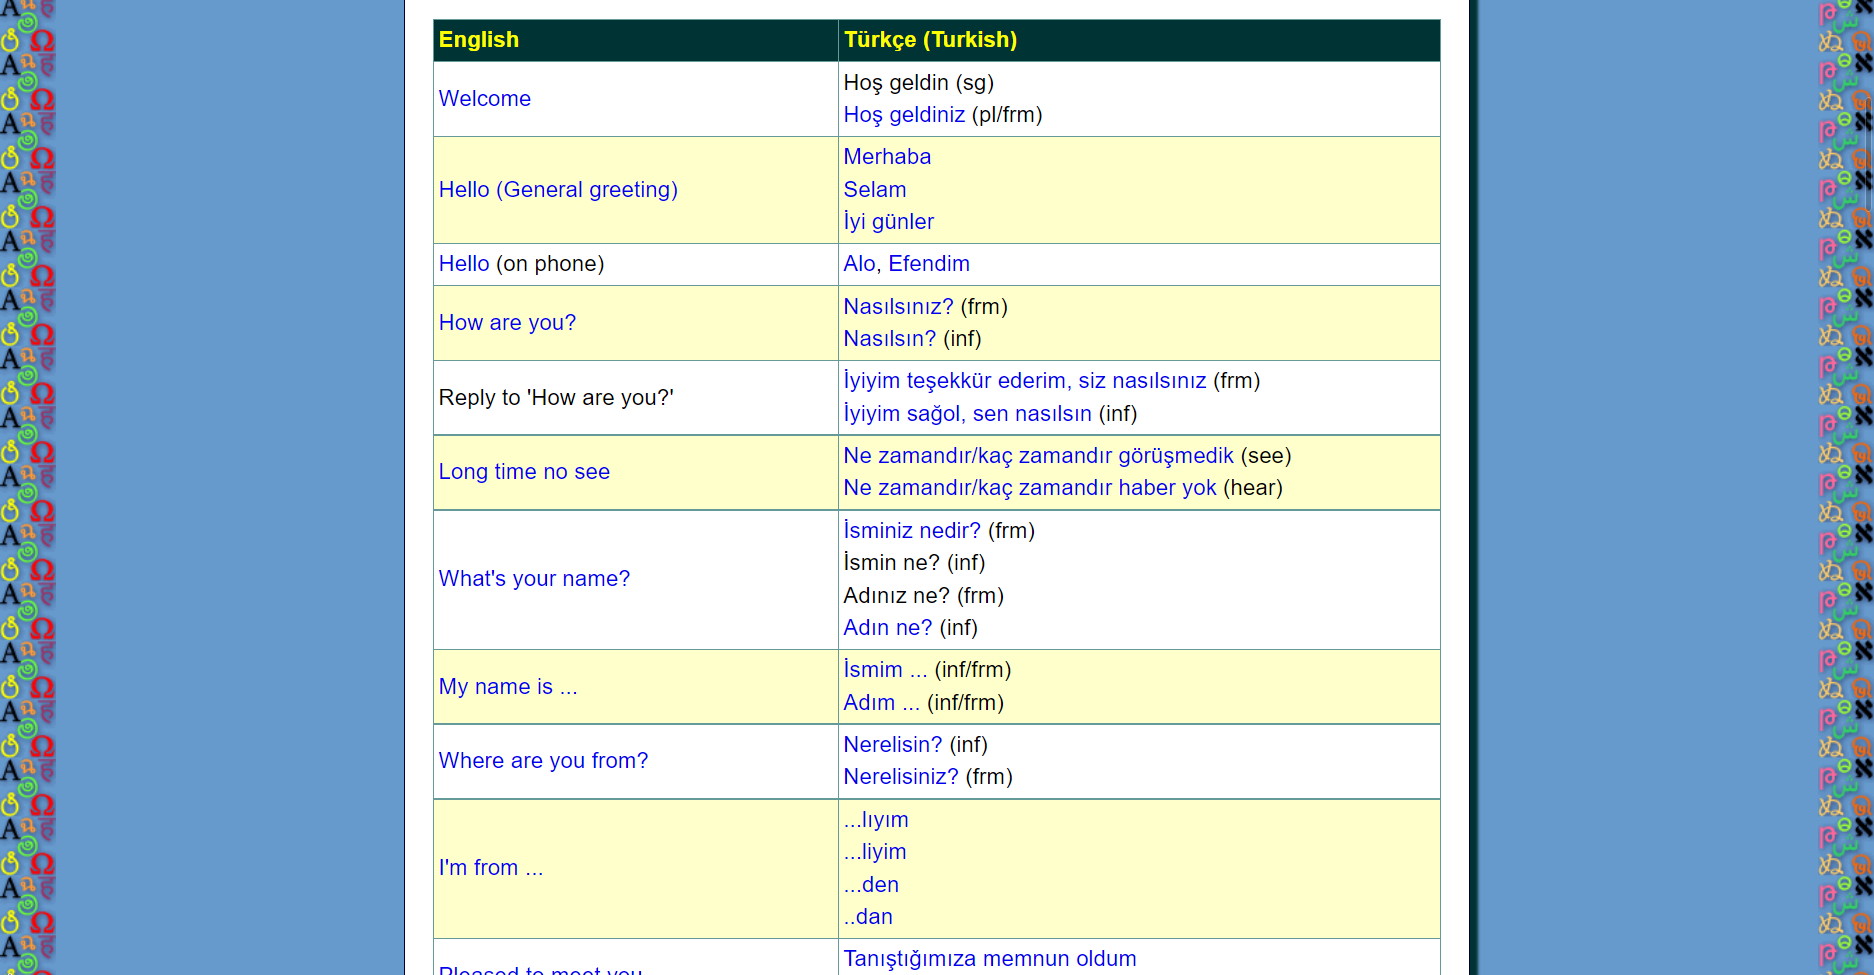The image size is (1874, 975).
Task: Click the Adın ne? link
Action: pos(886,628)
